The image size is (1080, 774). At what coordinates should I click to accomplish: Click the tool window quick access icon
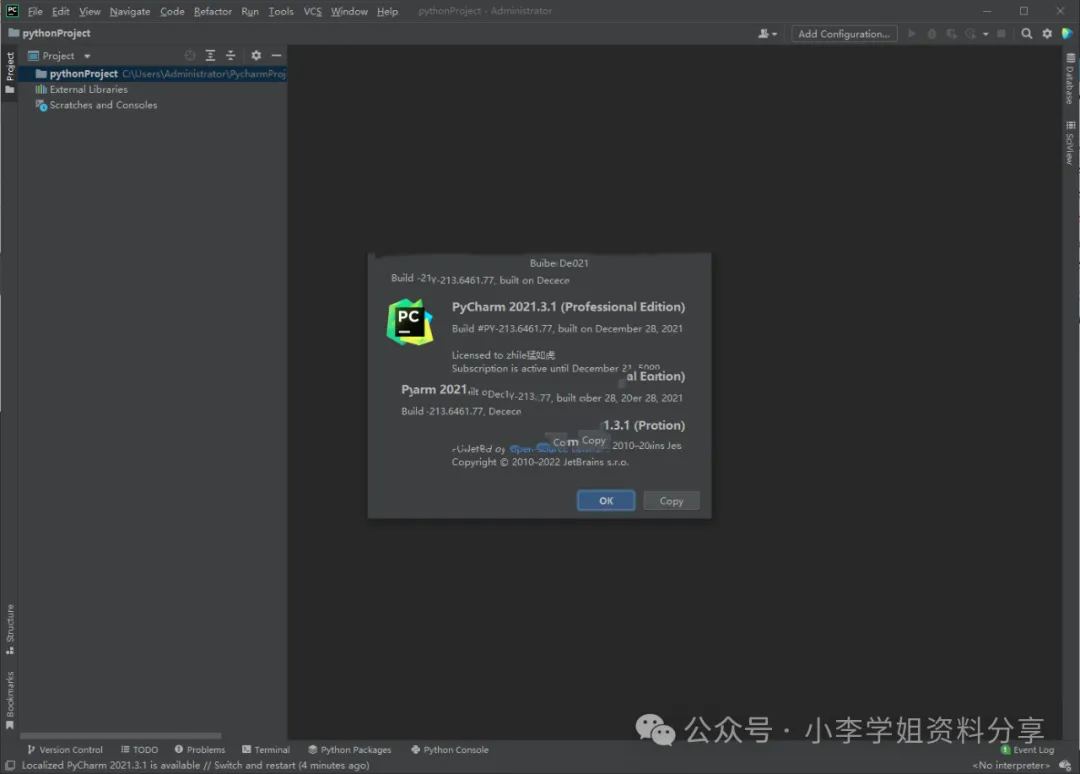(10, 765)
